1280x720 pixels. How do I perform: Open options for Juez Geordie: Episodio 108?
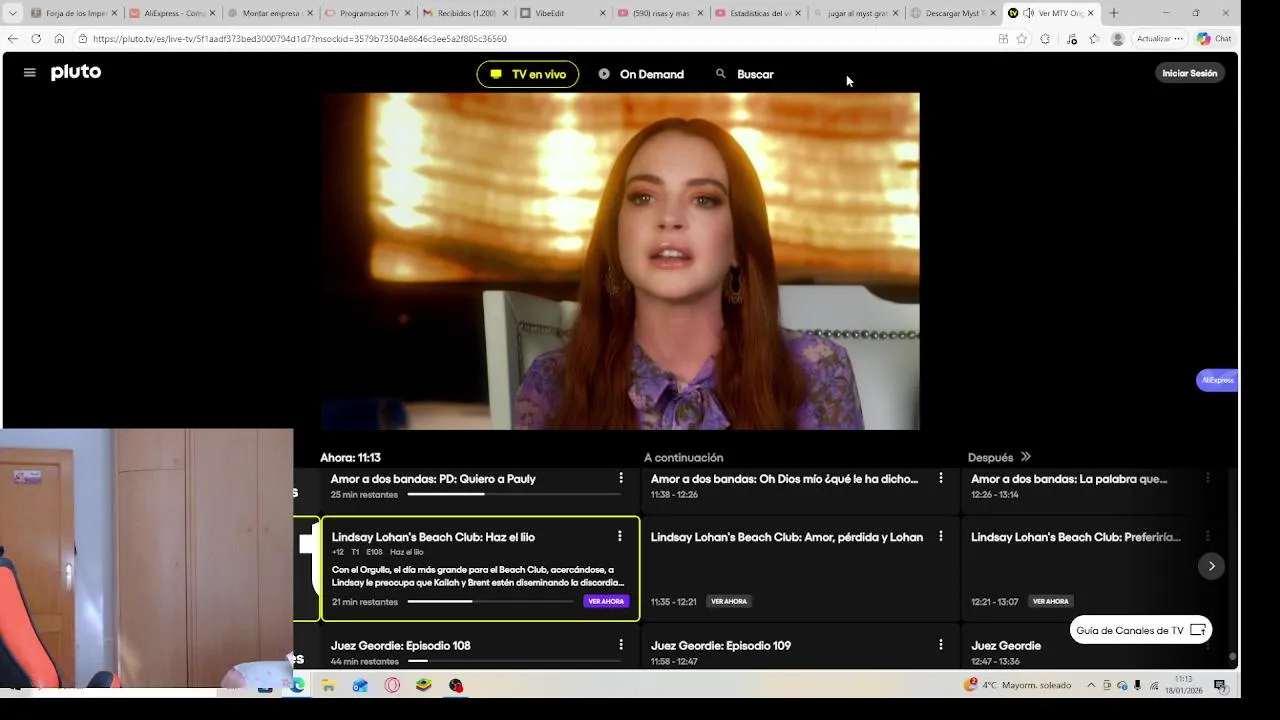(621, 645)
